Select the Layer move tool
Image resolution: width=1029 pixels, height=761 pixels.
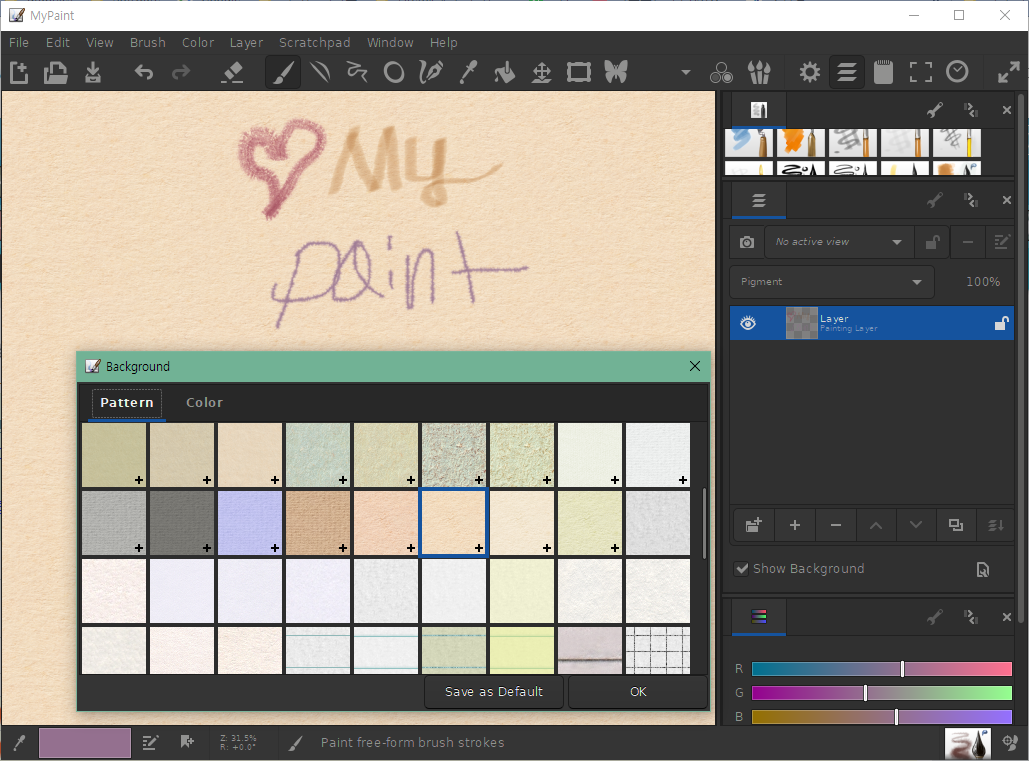pyautogui.click(x=541, y=72)
